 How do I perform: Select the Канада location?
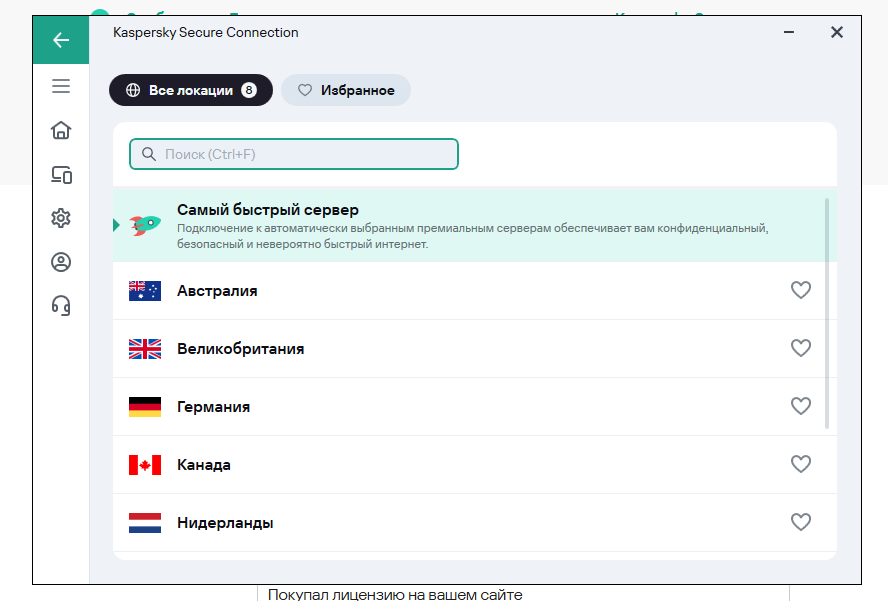(475, 465)
